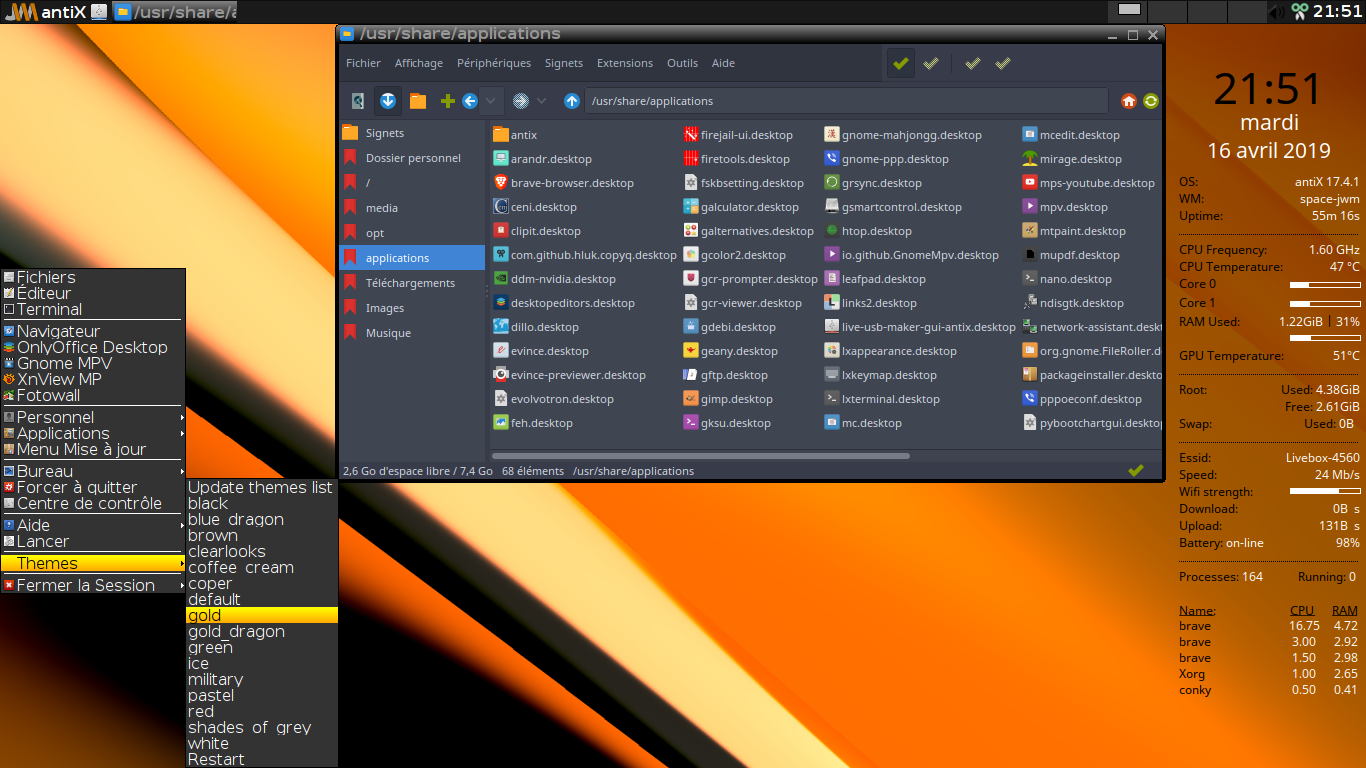Go forward with the grey right arrow
The image size is (1366, 768).
click(x=520, y=101)
